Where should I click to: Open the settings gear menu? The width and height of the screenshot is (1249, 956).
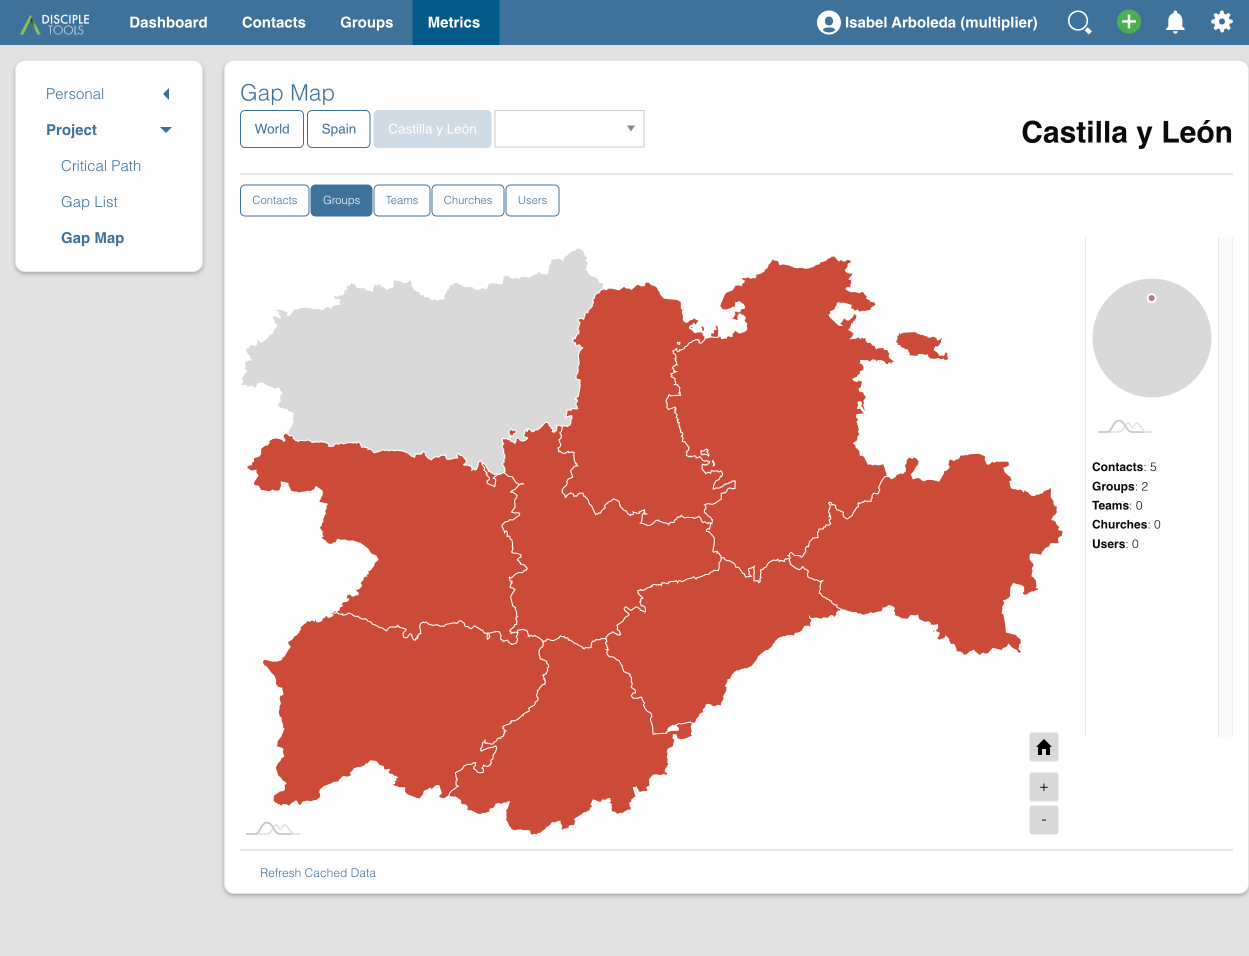pyautogui.click(x=1222, y=22)
